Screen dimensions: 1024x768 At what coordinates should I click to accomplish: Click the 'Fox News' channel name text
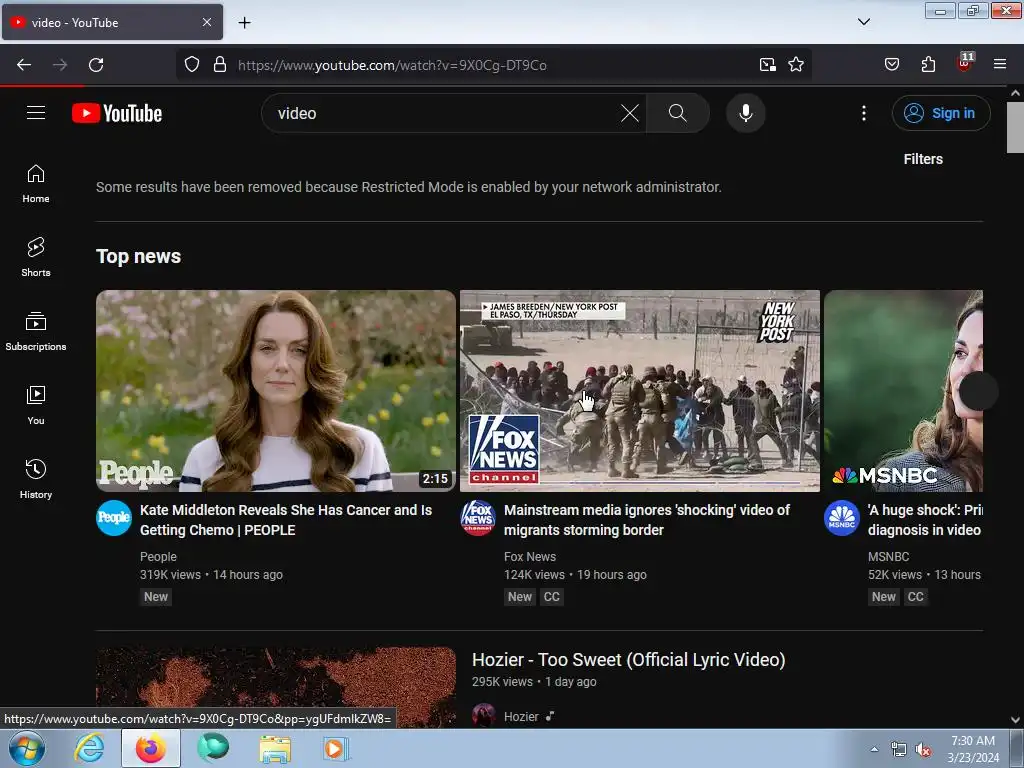click(530, 556)
